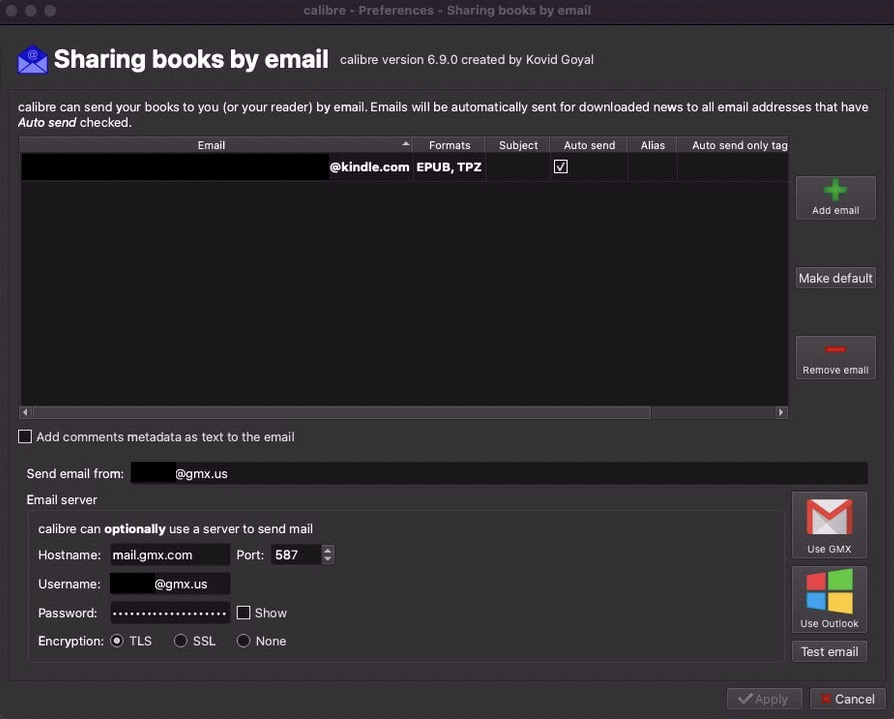
Task: Click the Hostname field mail.gmx.com
Action: point(170,555)
